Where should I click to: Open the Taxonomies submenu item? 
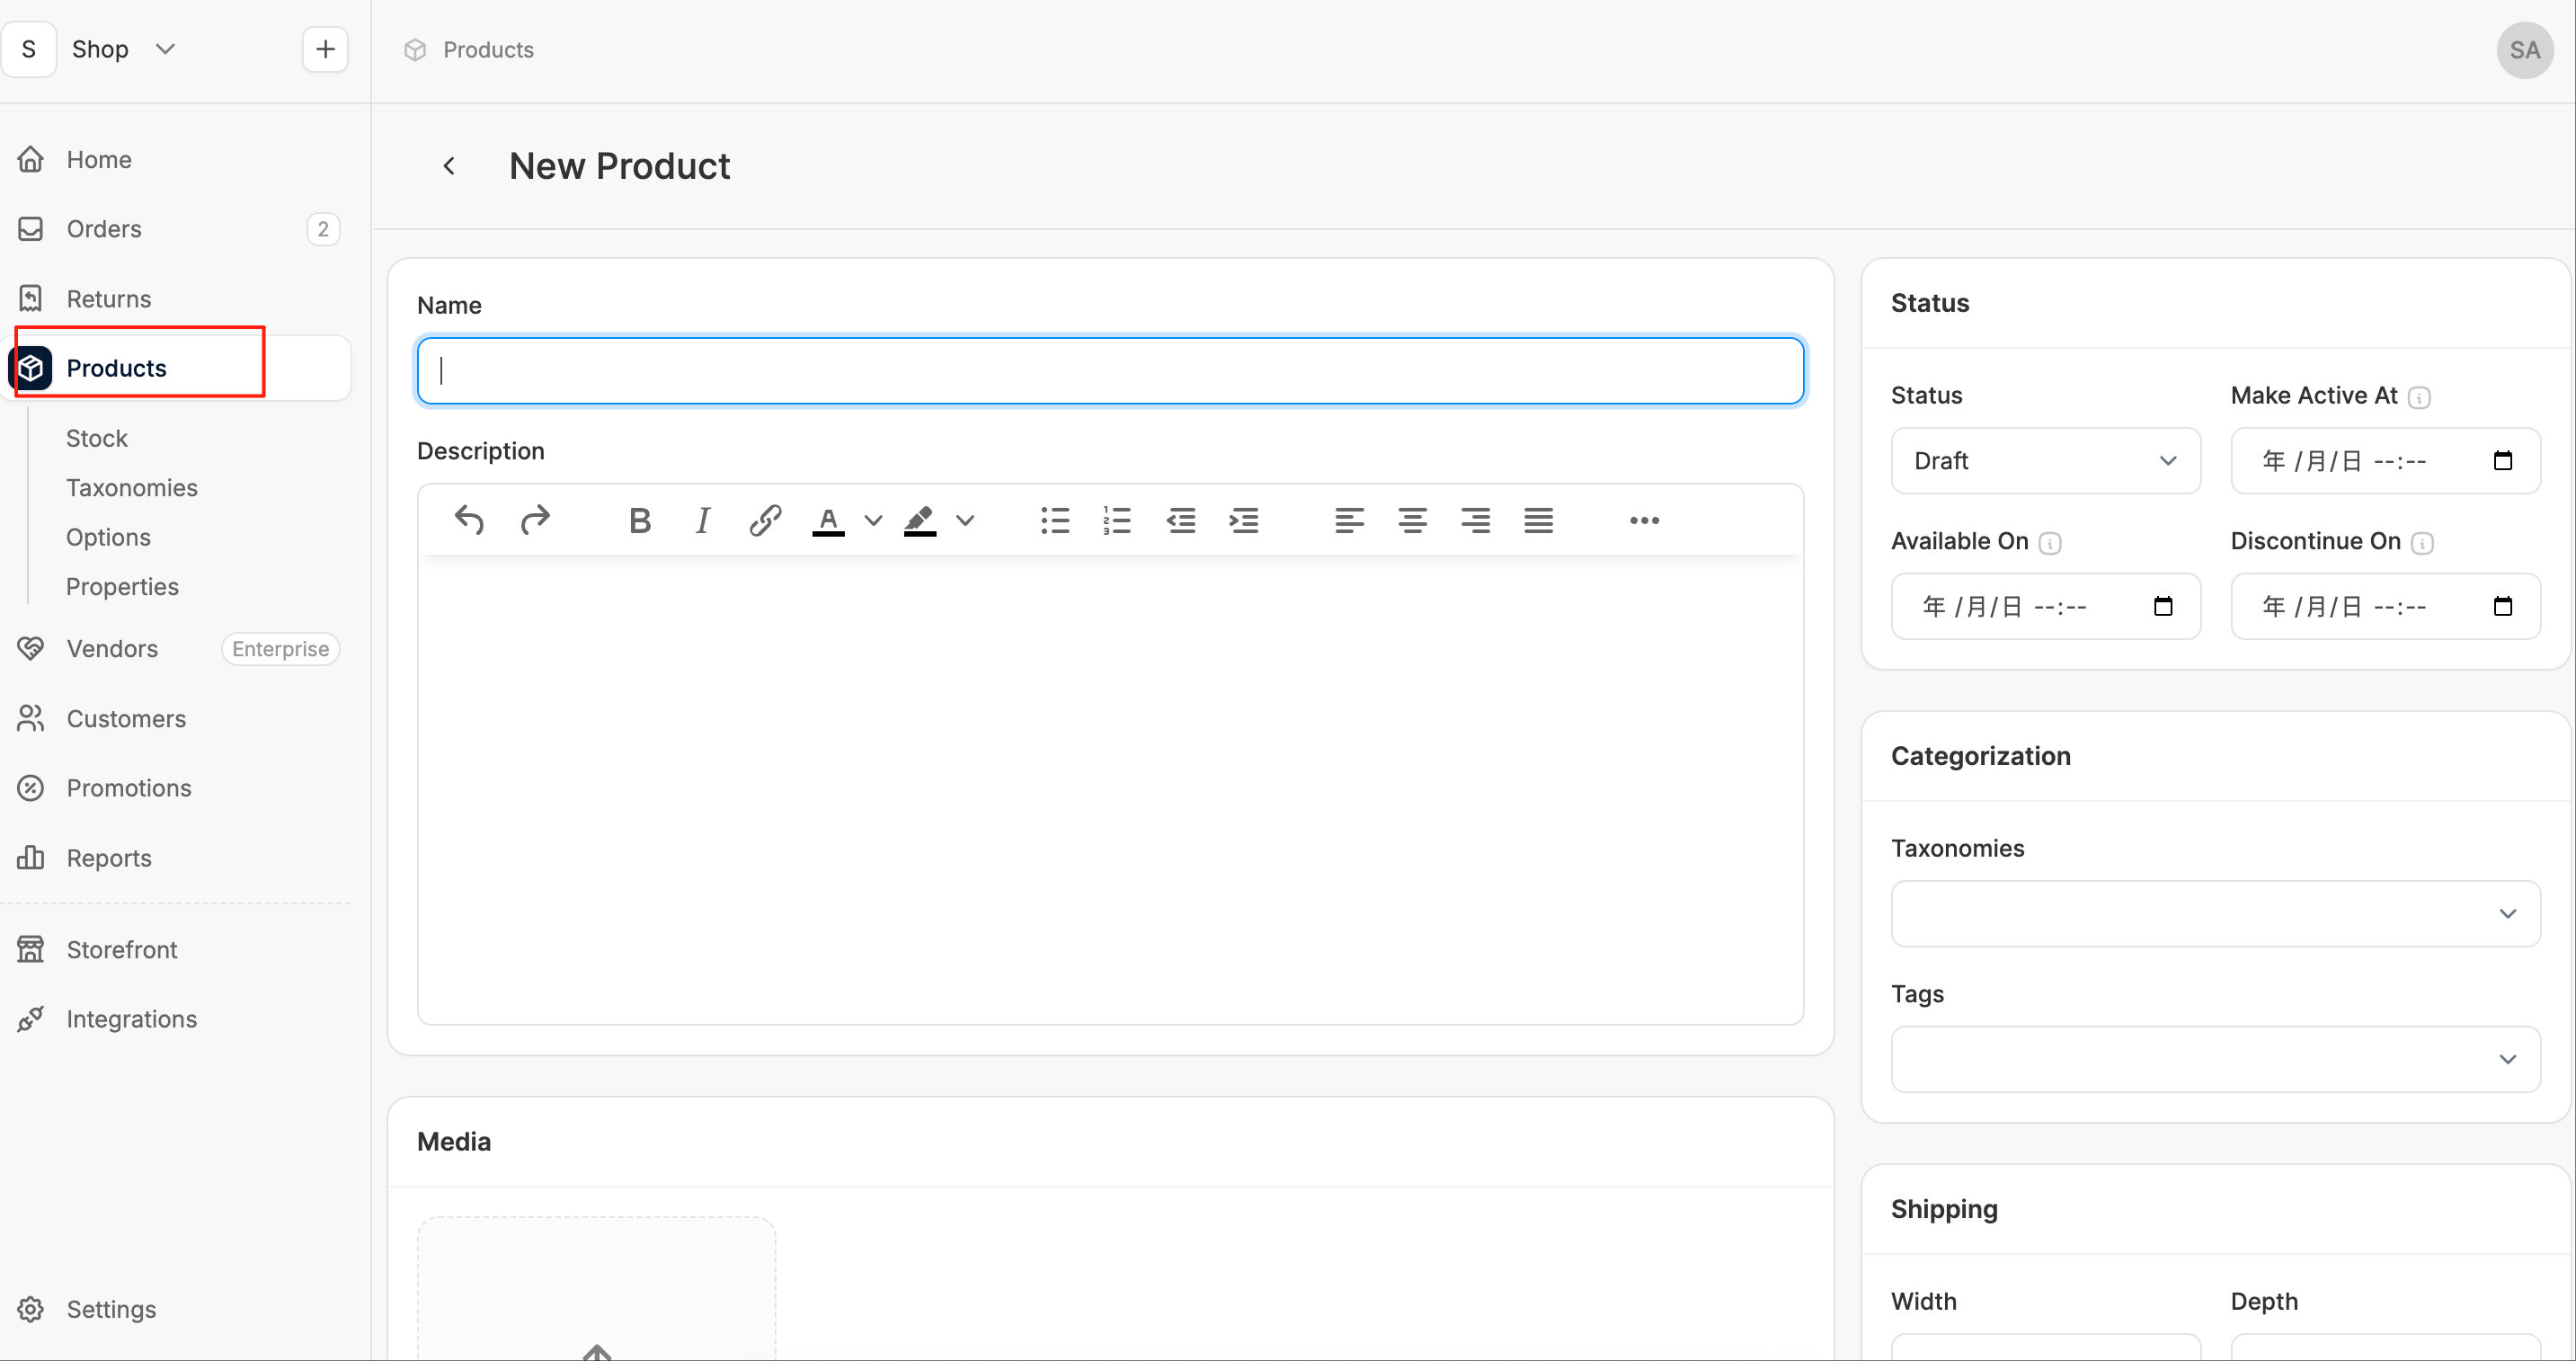coord(132,488)
